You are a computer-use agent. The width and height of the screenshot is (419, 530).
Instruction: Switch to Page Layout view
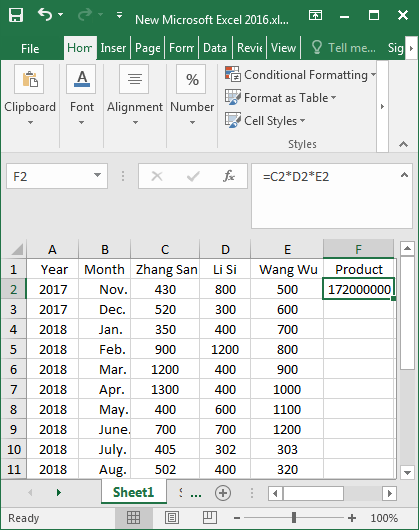[172, 518]
